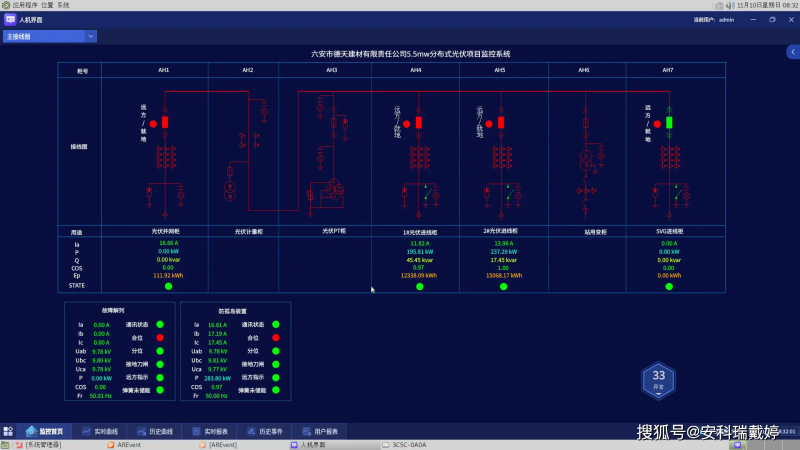Expand the side panel arrow at right edge
Viewport: 800px width, 450px height.
click(x=793, y=52)
